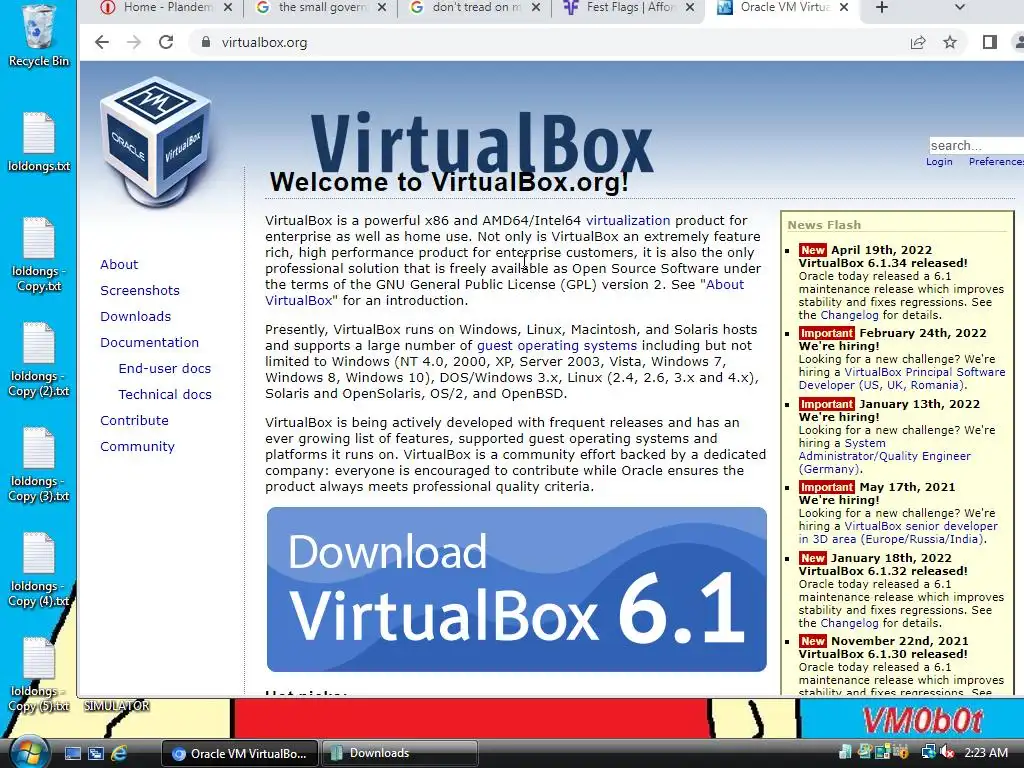1024x768 pixels.
Task: Open the Contribute sidebar link
Action: (x=134, y=421)
